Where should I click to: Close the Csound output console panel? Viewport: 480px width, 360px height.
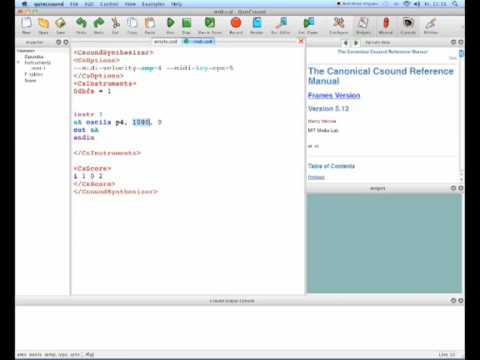[x=461, y=300]
